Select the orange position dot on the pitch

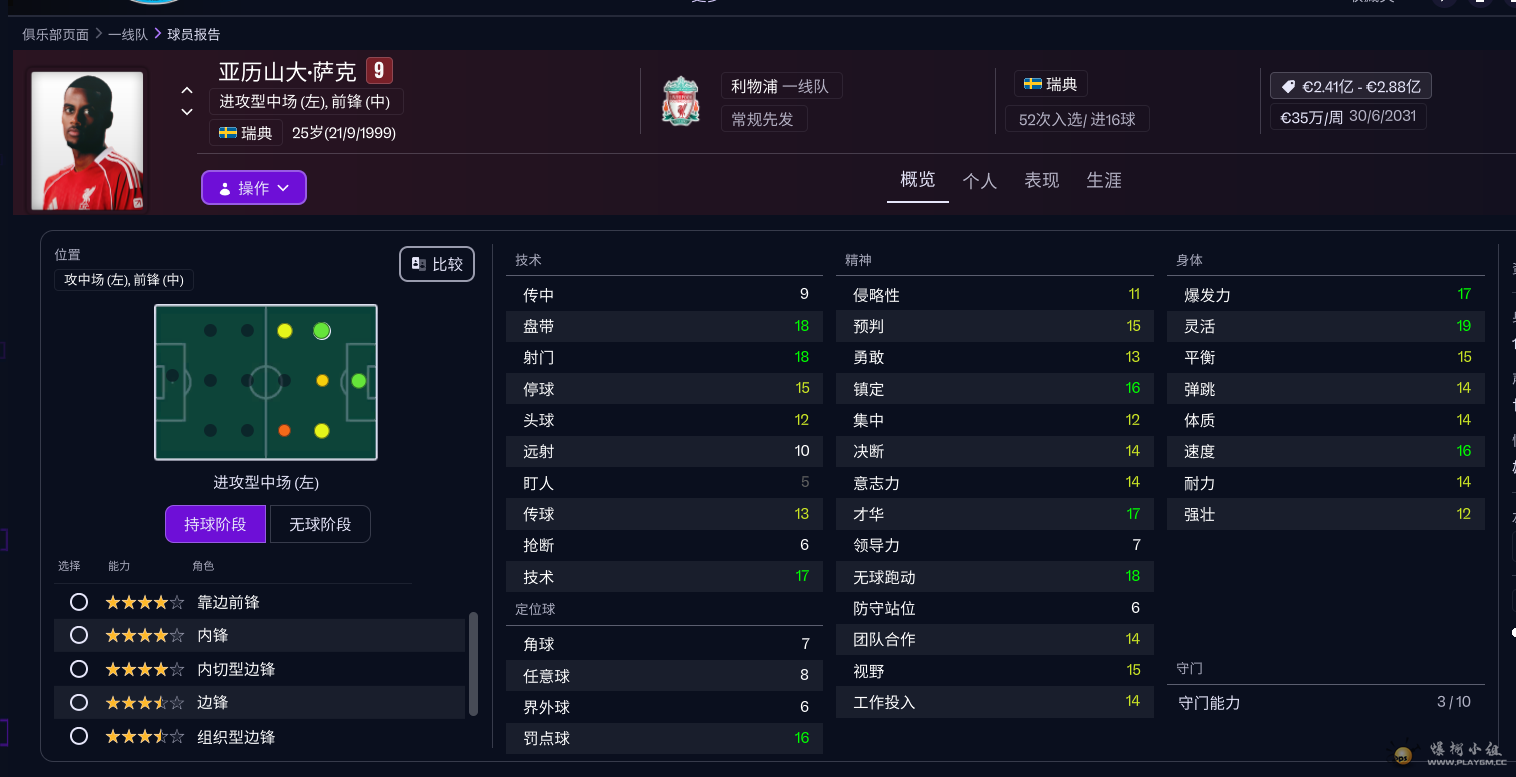pyautogui.click(x=284, y=430)
